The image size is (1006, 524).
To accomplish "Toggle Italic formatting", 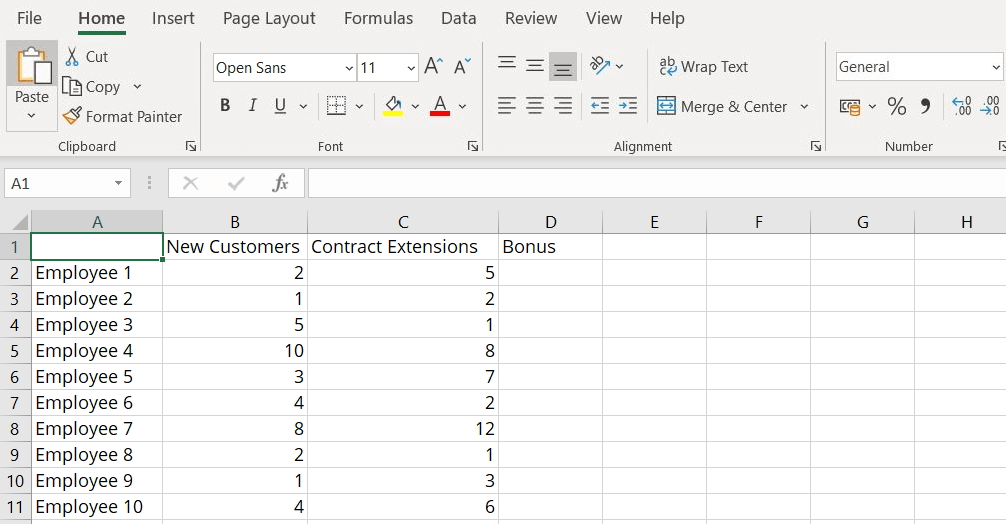I will 252,106.
